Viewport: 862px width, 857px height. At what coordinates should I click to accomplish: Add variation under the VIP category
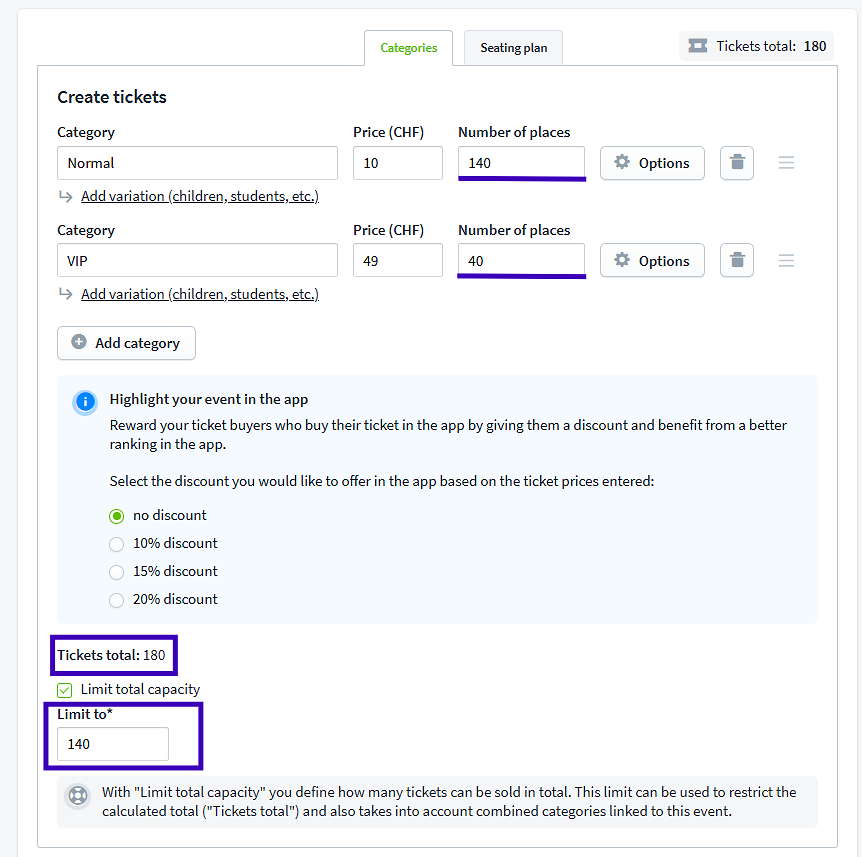pyautogui.click(x=200, y=295)
